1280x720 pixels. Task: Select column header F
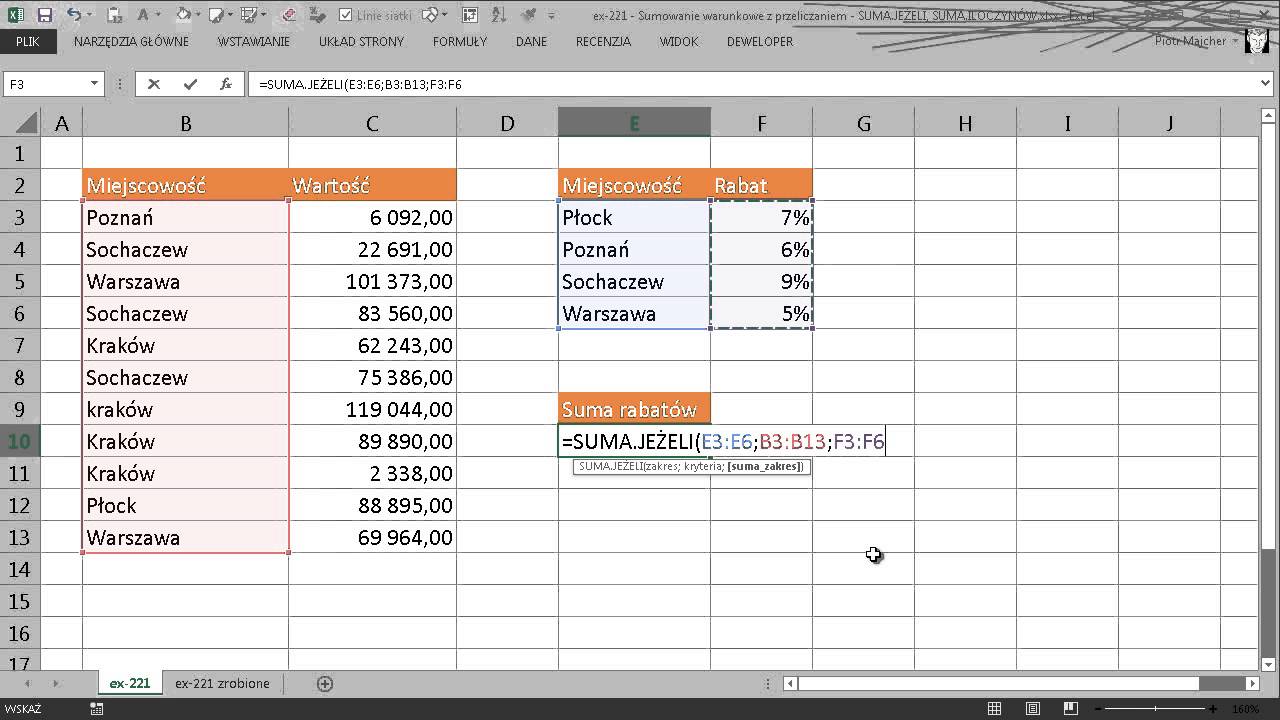click(762, 123)
